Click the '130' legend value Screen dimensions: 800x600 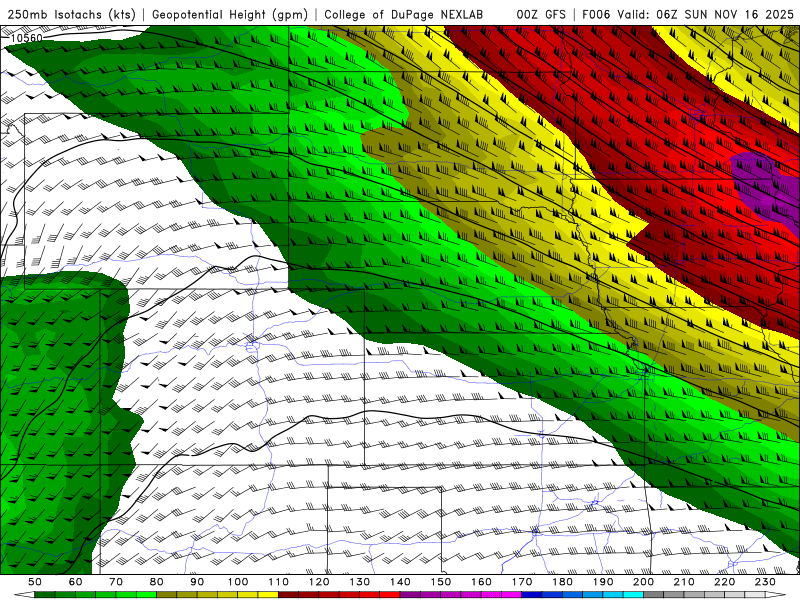(x=360, y=582)
